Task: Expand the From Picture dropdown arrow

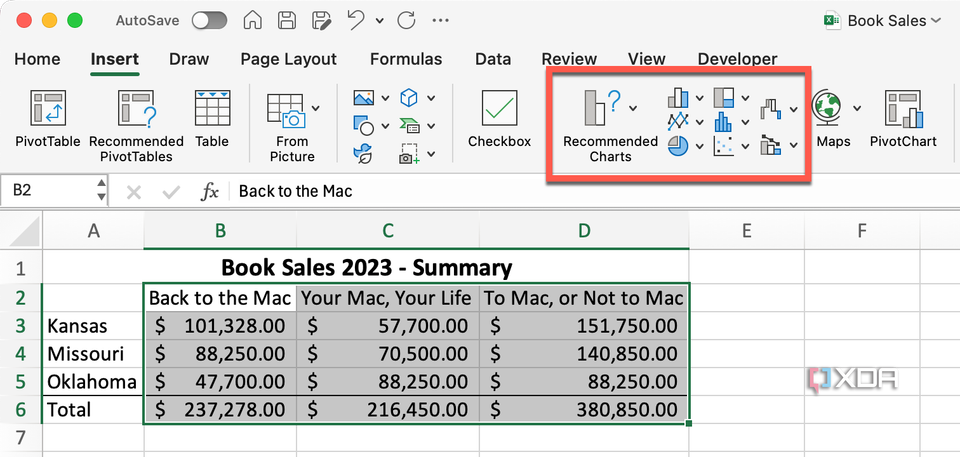Action: (x=315, y=108)
